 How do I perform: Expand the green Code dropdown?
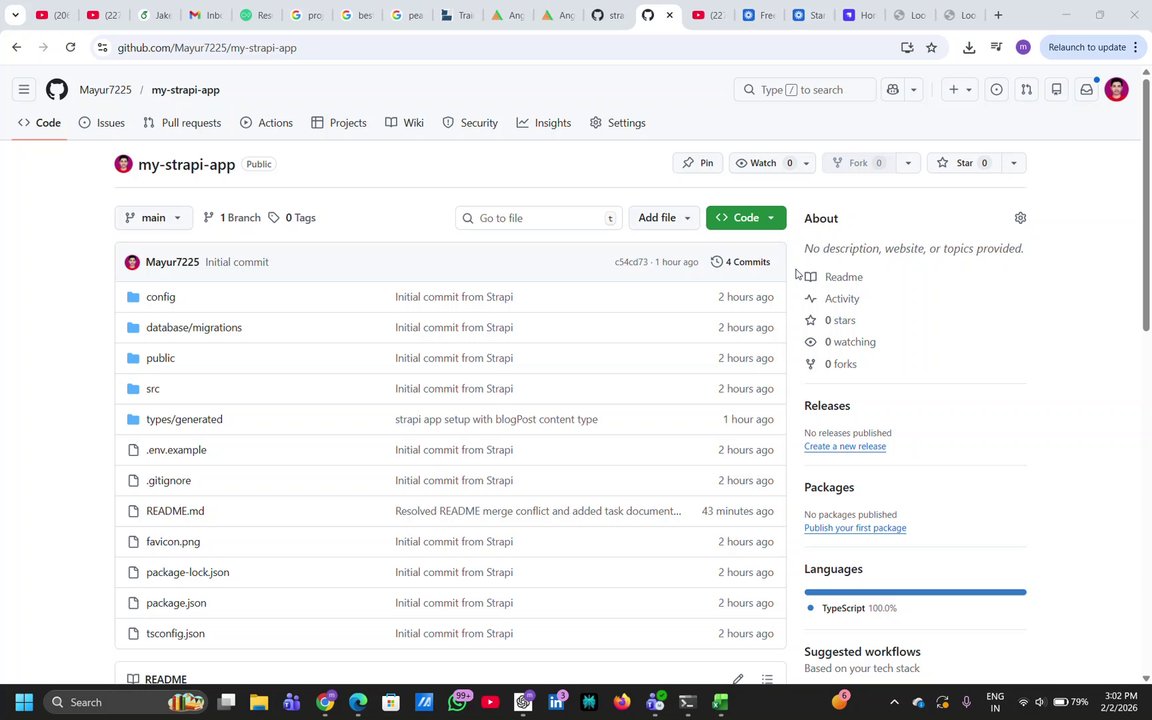coord(746,217)
